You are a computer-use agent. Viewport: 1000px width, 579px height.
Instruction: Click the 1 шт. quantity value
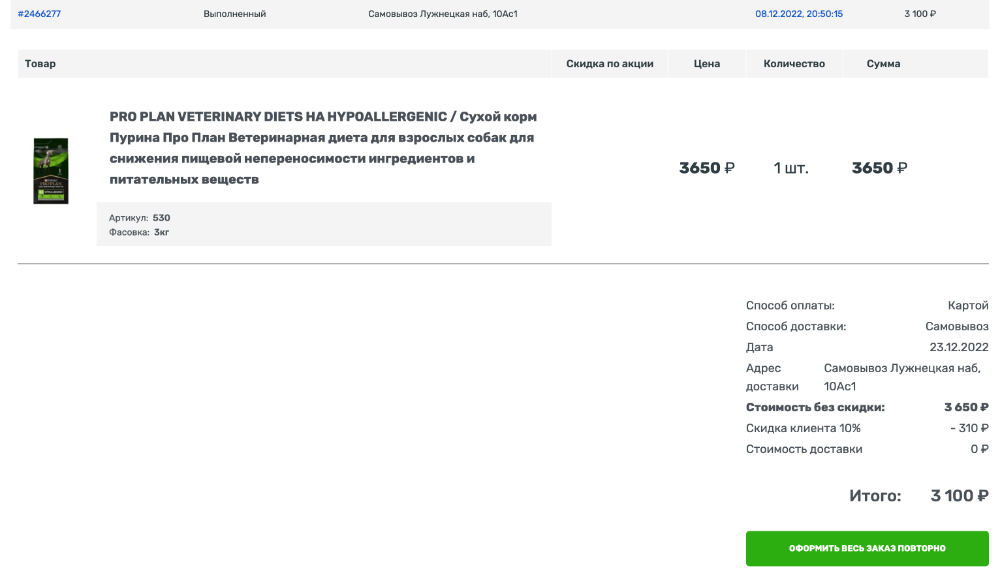pos(791,168)
